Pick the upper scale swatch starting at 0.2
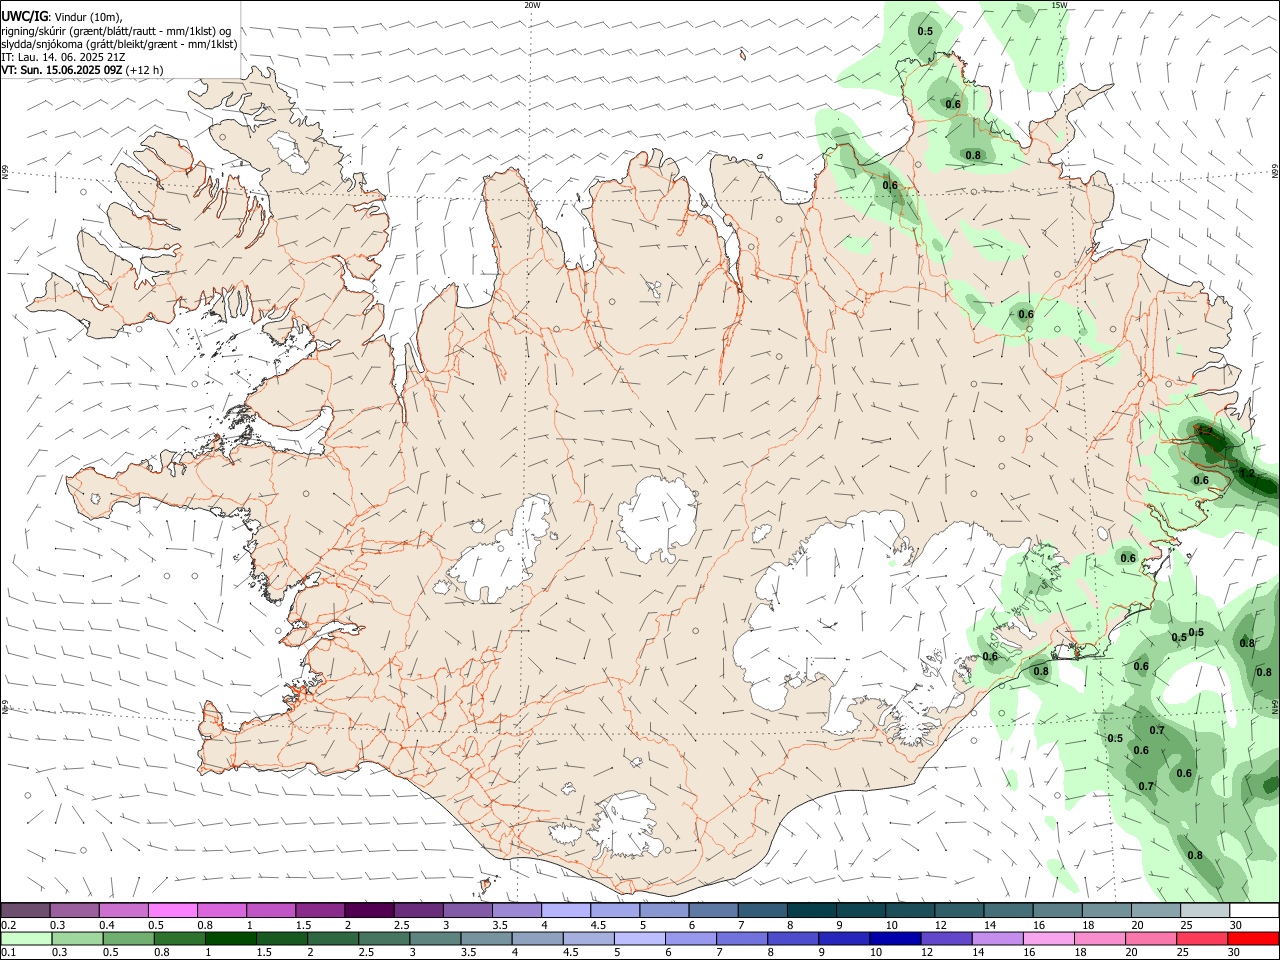The image size is (1280, 960). coord(25,910)
